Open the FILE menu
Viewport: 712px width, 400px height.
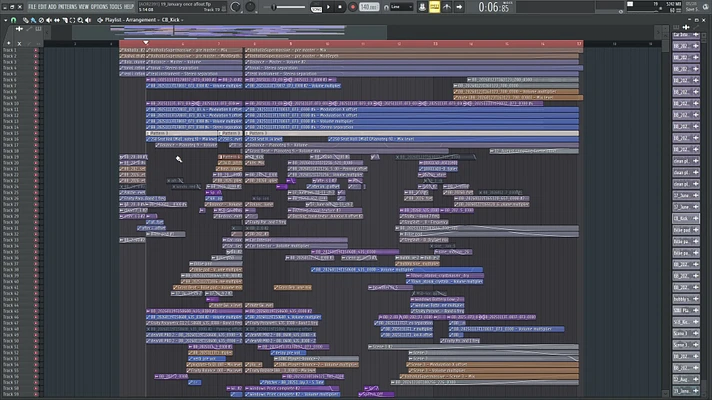[32, 7]
